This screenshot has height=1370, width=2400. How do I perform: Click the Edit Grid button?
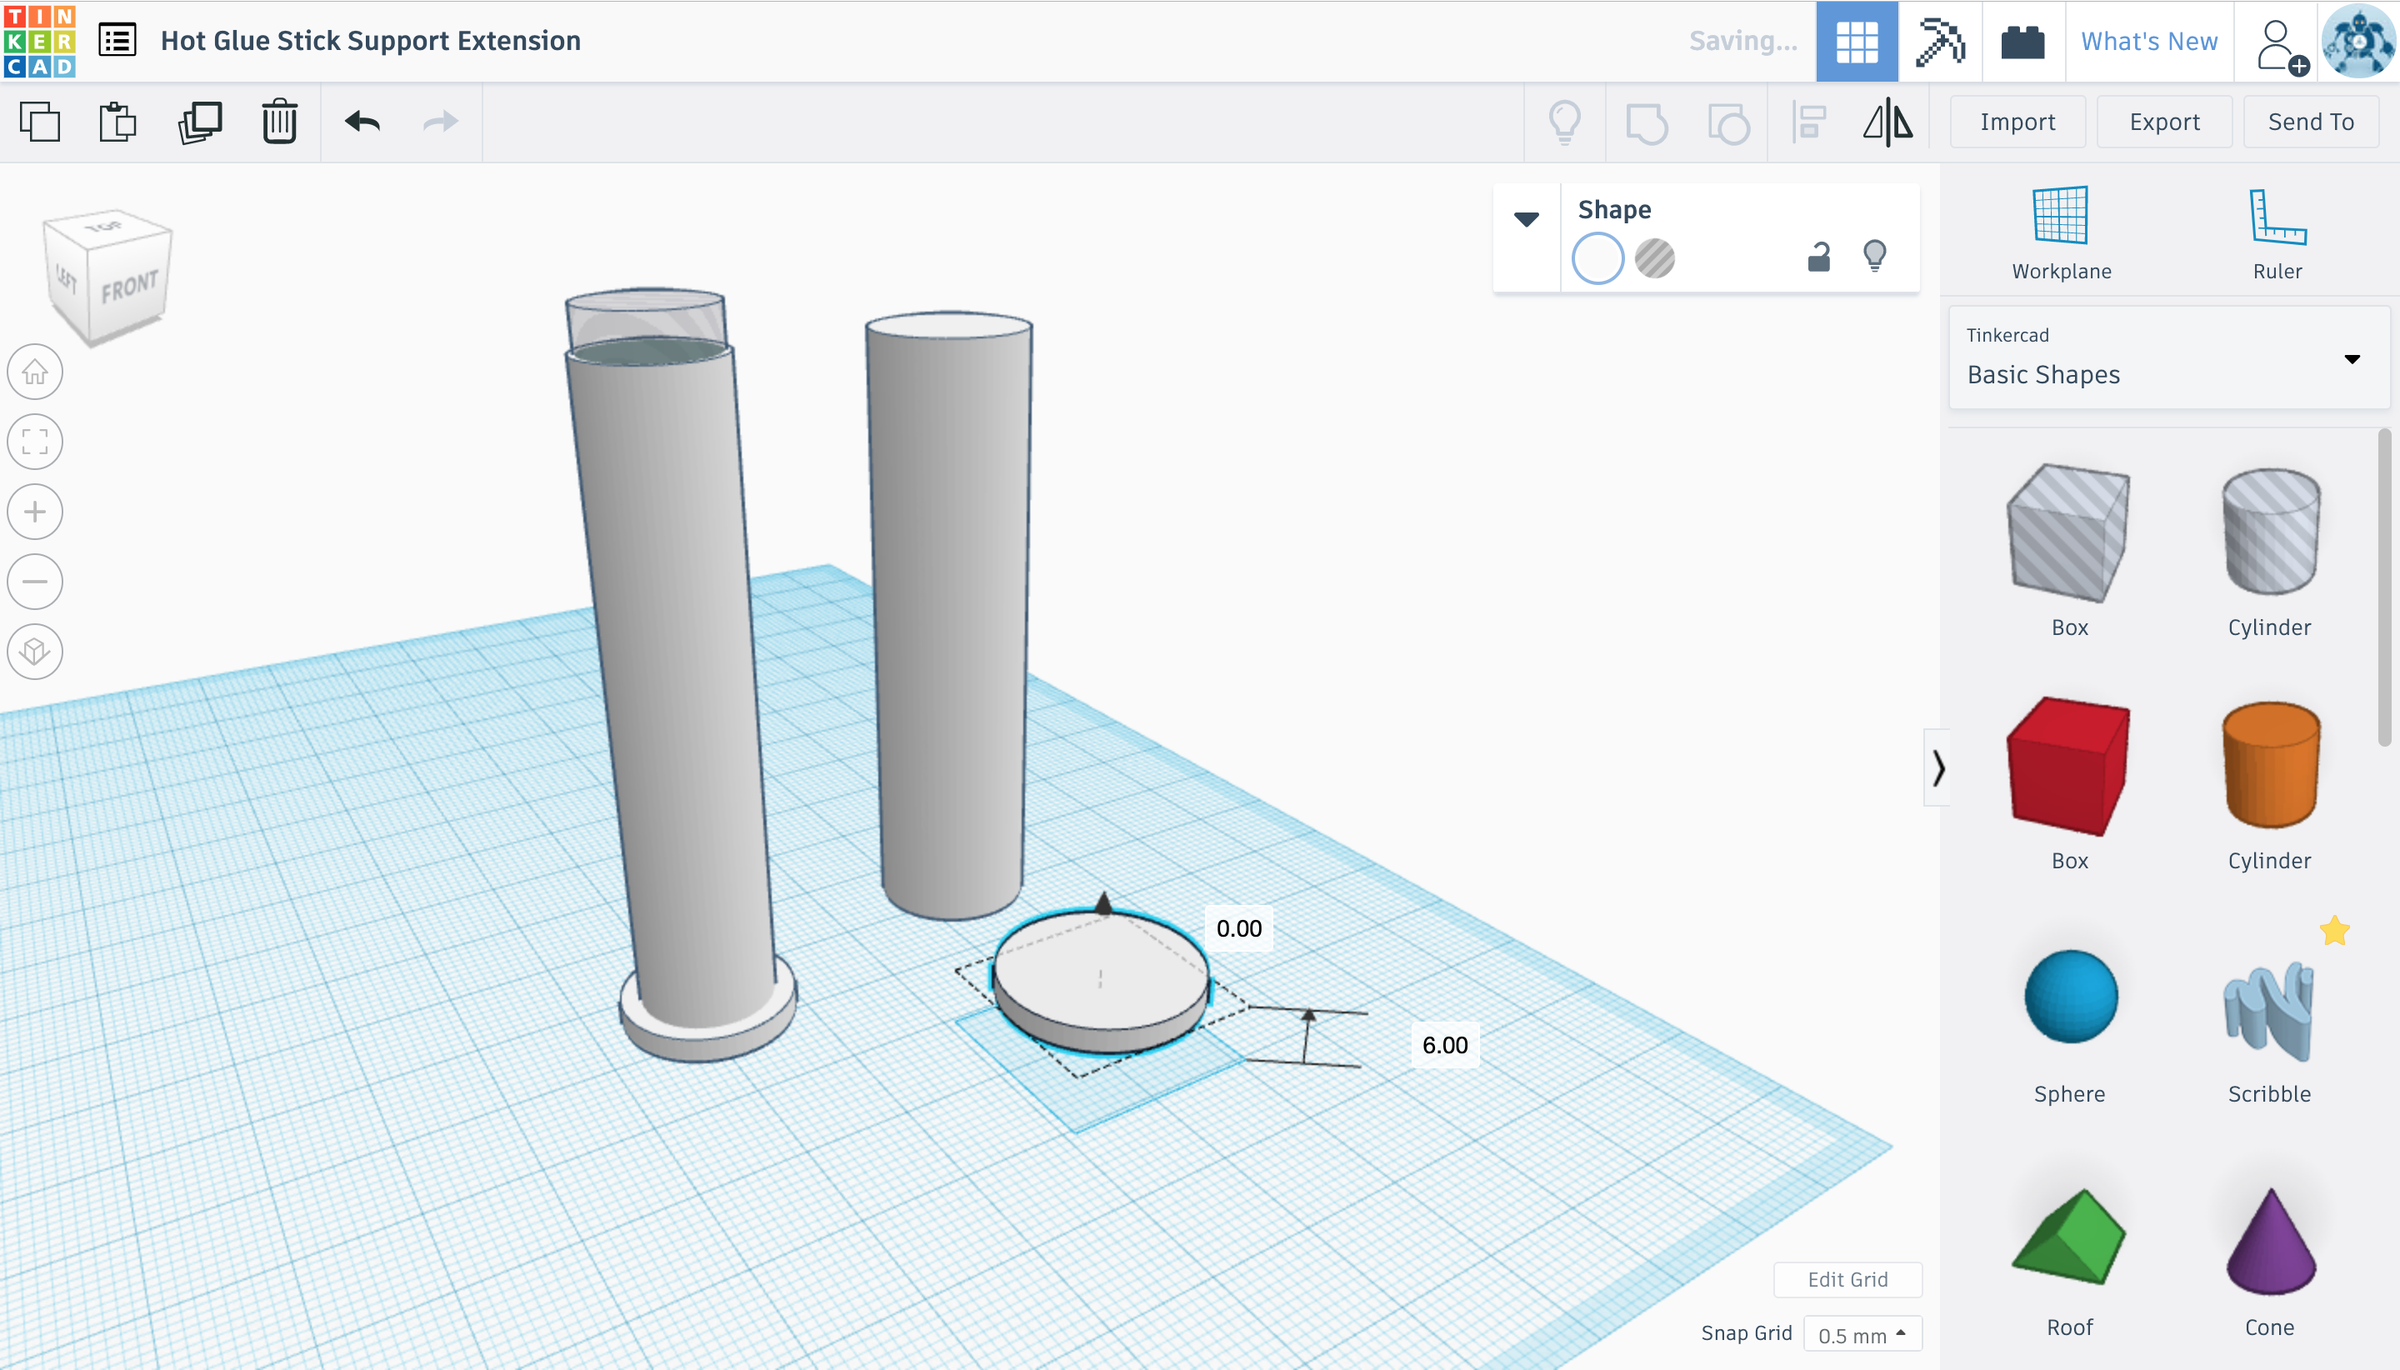1847,1279
